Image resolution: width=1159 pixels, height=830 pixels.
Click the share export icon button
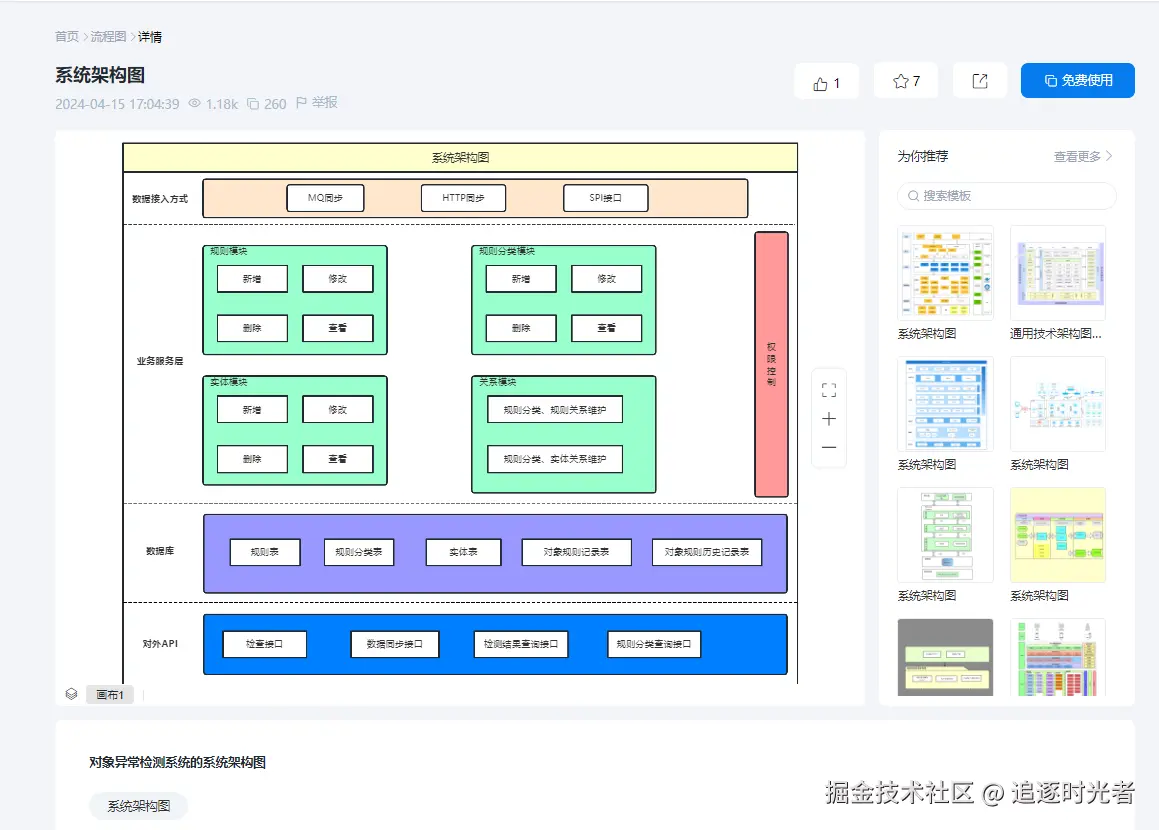[x=980, y=82]
